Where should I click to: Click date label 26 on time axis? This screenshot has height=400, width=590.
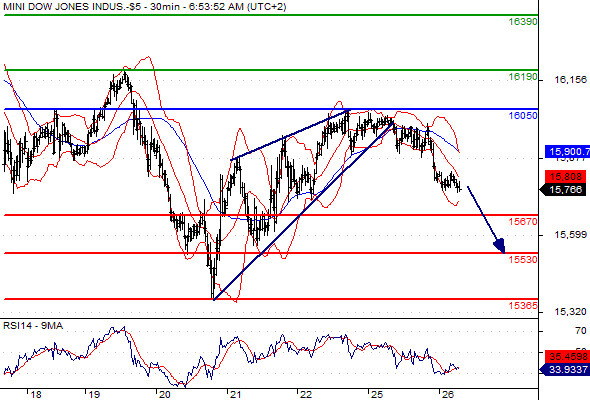click(448, 395)
